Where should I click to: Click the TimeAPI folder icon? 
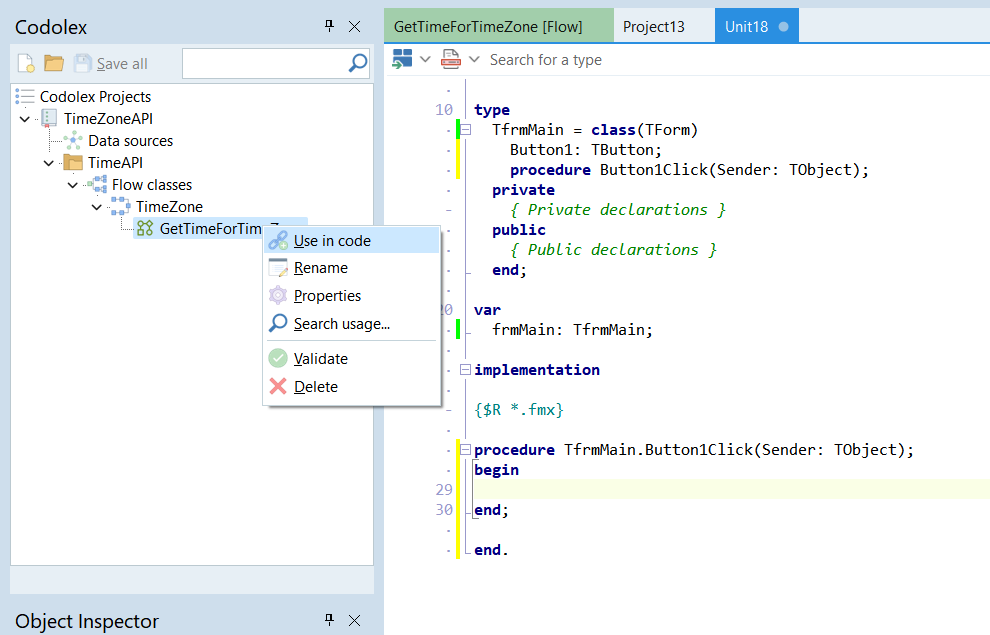(x=73, y=163)
